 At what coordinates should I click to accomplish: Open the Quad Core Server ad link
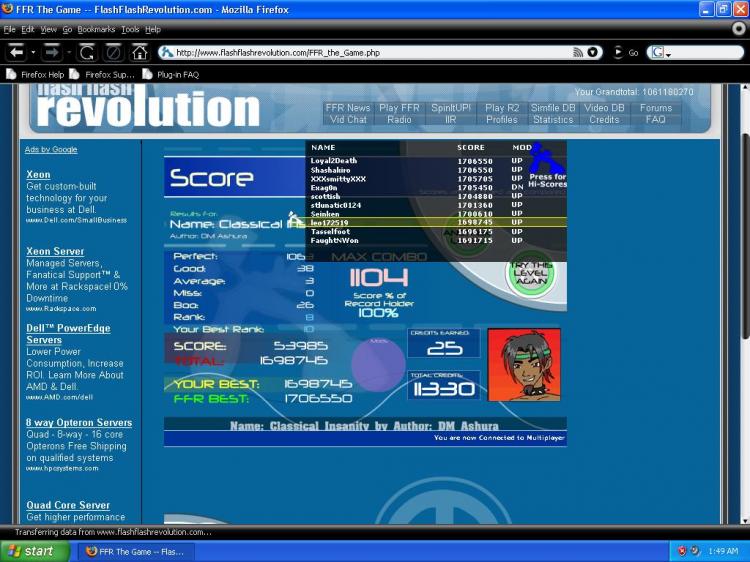[x=68, y=505]
